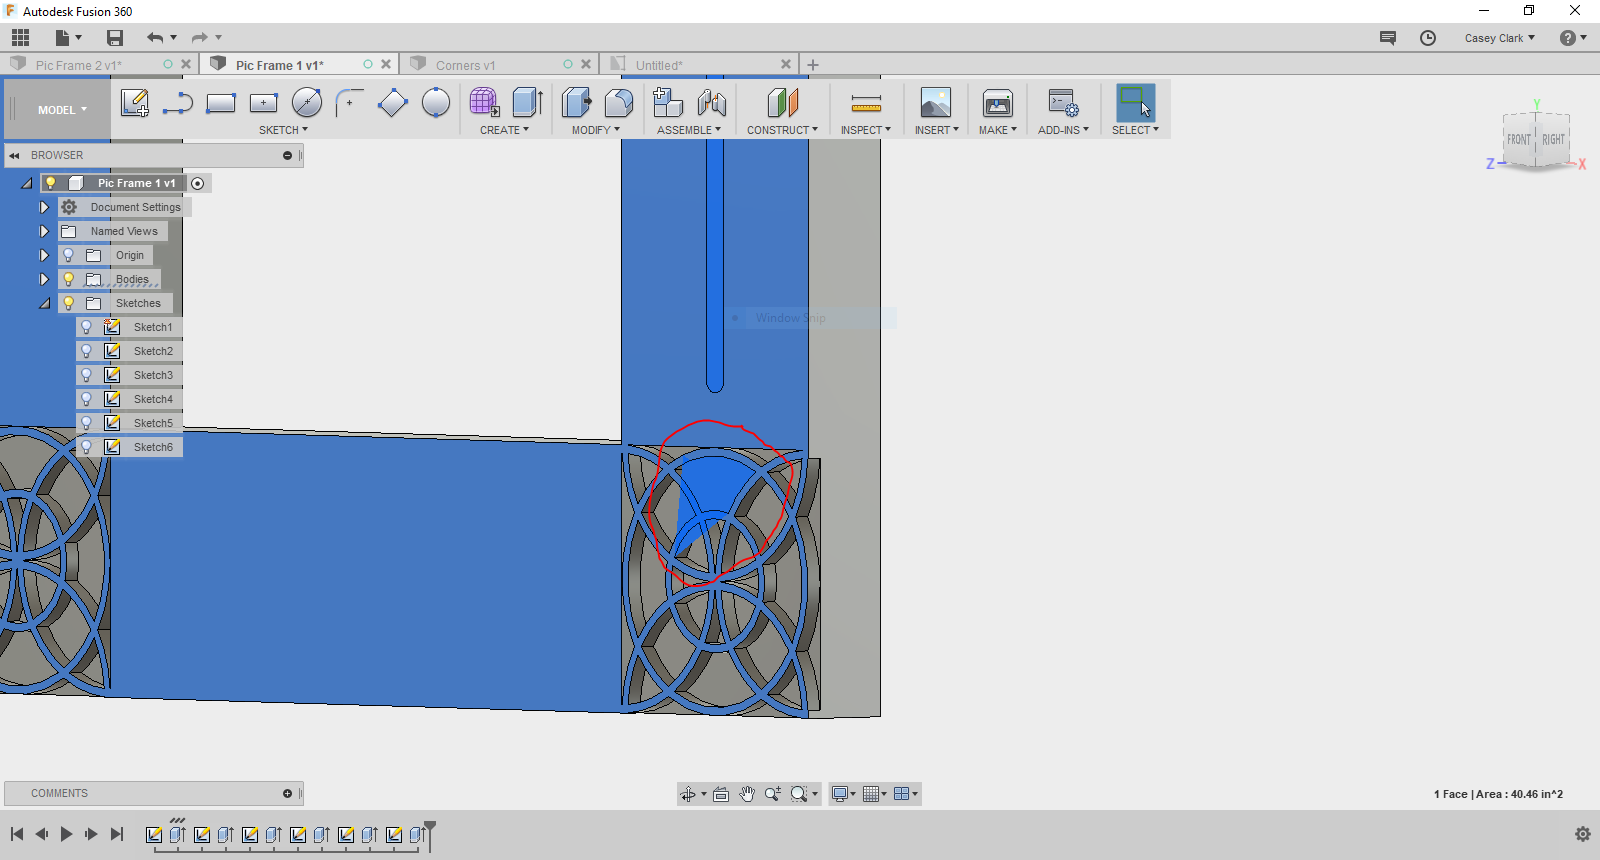Open the MODEL workspace dropdown
Viewport: 1600px width, 860px height.
click(62, 110)
